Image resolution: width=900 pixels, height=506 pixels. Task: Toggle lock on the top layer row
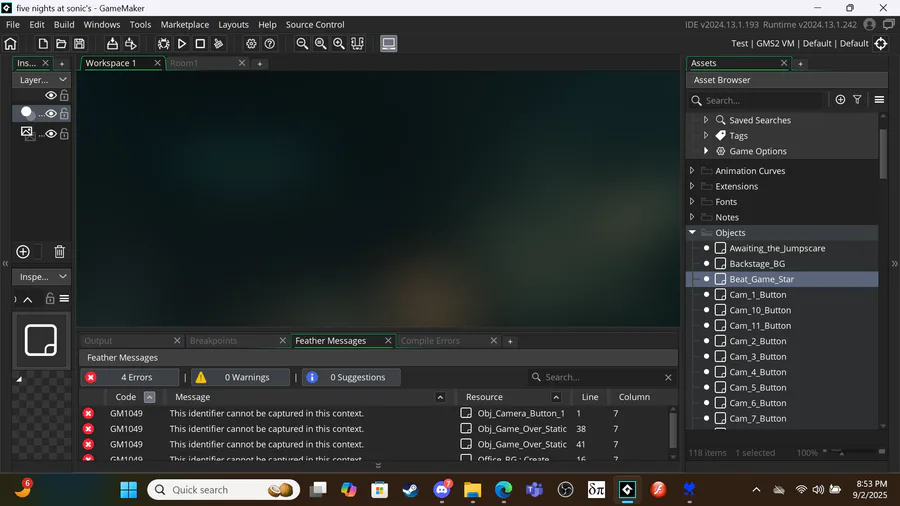click(64, 96)
